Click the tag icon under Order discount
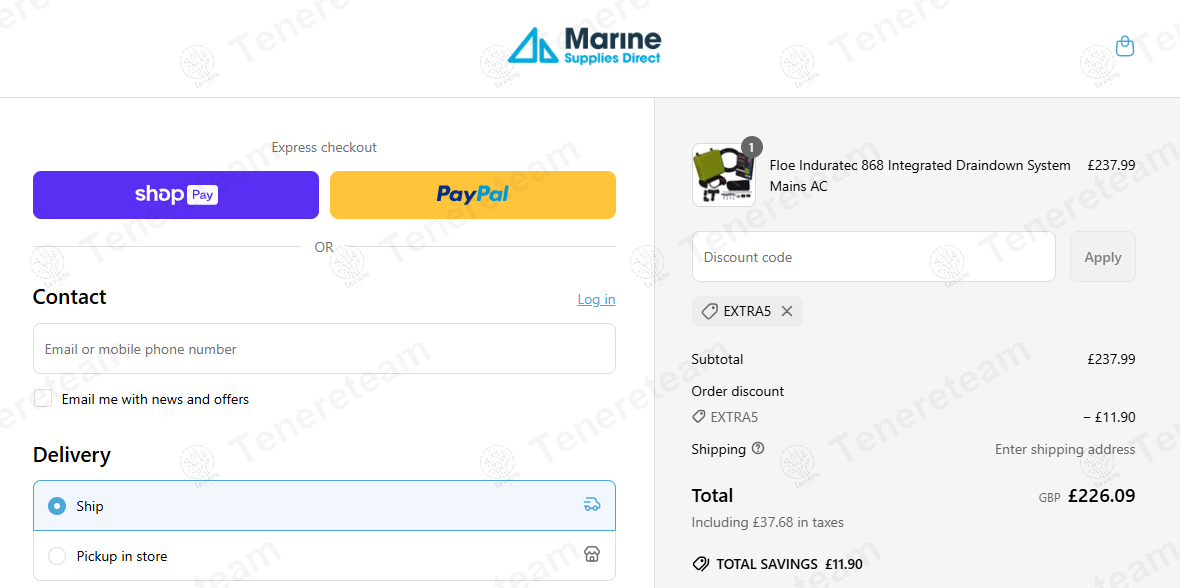This screenshot has height=588, width=1180. [x=698, y=417]
